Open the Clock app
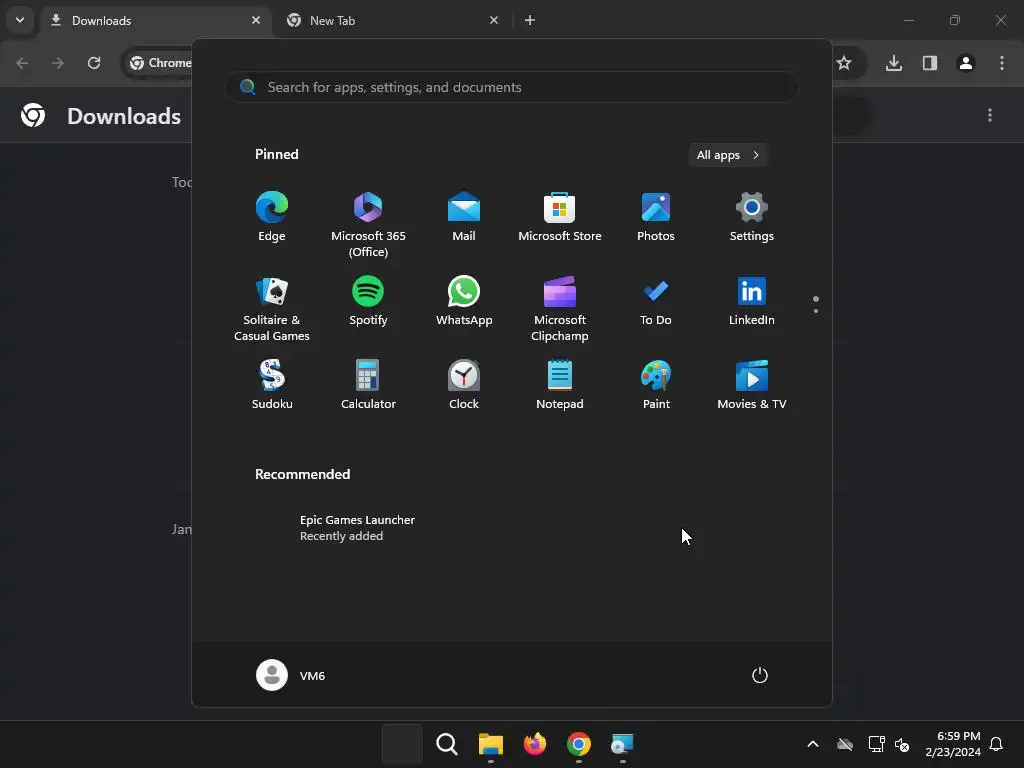The width and height of the screenshot is (1024, 768). [x=464, y=385]
